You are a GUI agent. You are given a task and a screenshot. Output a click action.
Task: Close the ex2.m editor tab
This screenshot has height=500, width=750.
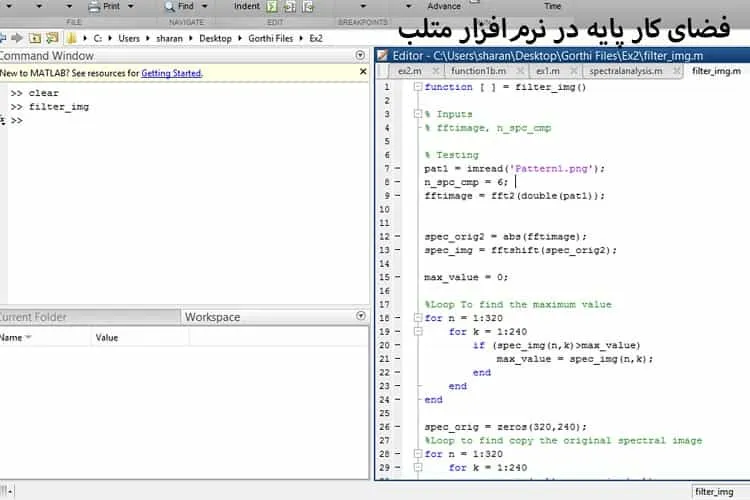(435, 71)
